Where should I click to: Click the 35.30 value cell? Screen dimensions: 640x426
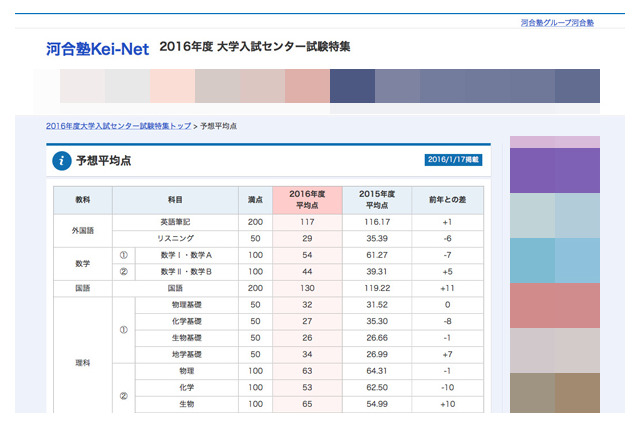tap(377, 322)
